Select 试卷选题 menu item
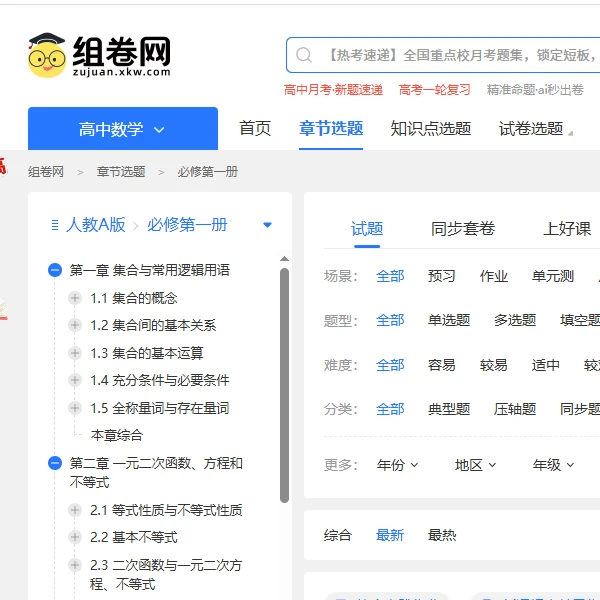Screen dimensions: 600x600 (531, 128)
